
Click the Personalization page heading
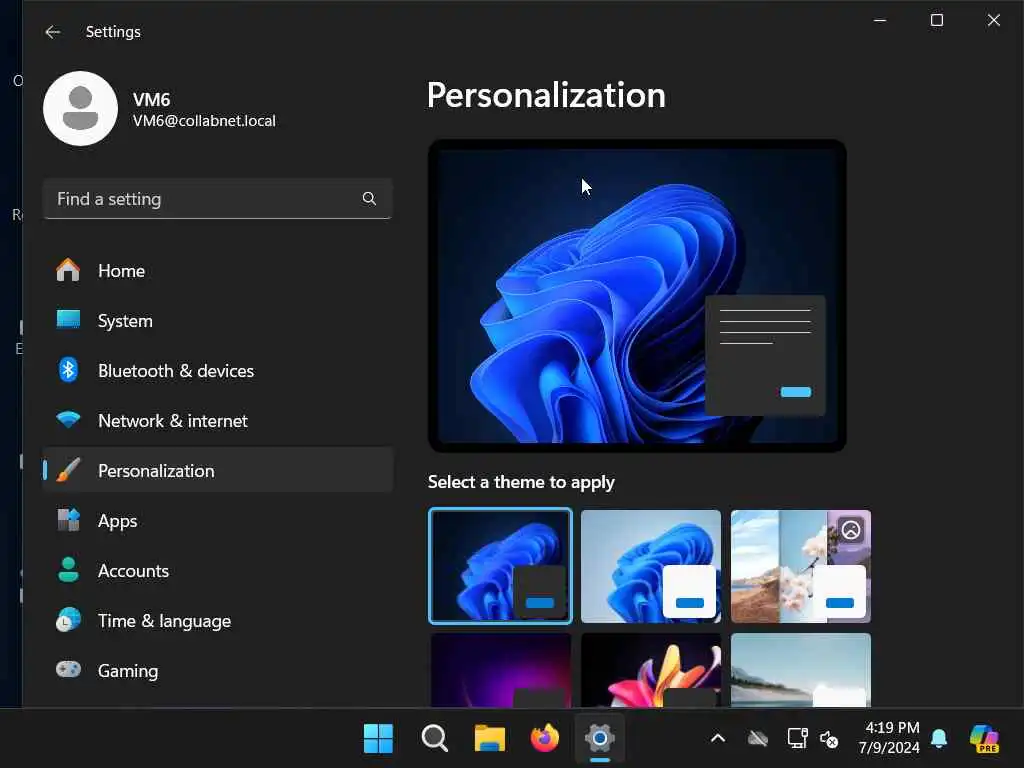tap(546, 95)
